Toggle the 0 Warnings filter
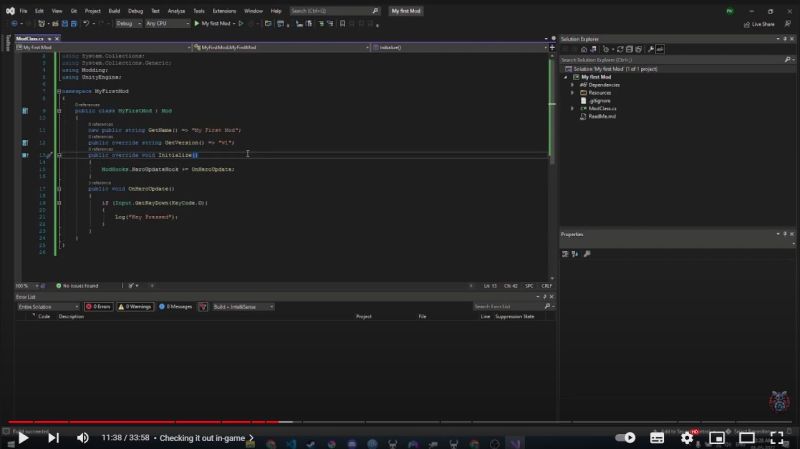Screen dimensions: 800x449 pos(135,307)
